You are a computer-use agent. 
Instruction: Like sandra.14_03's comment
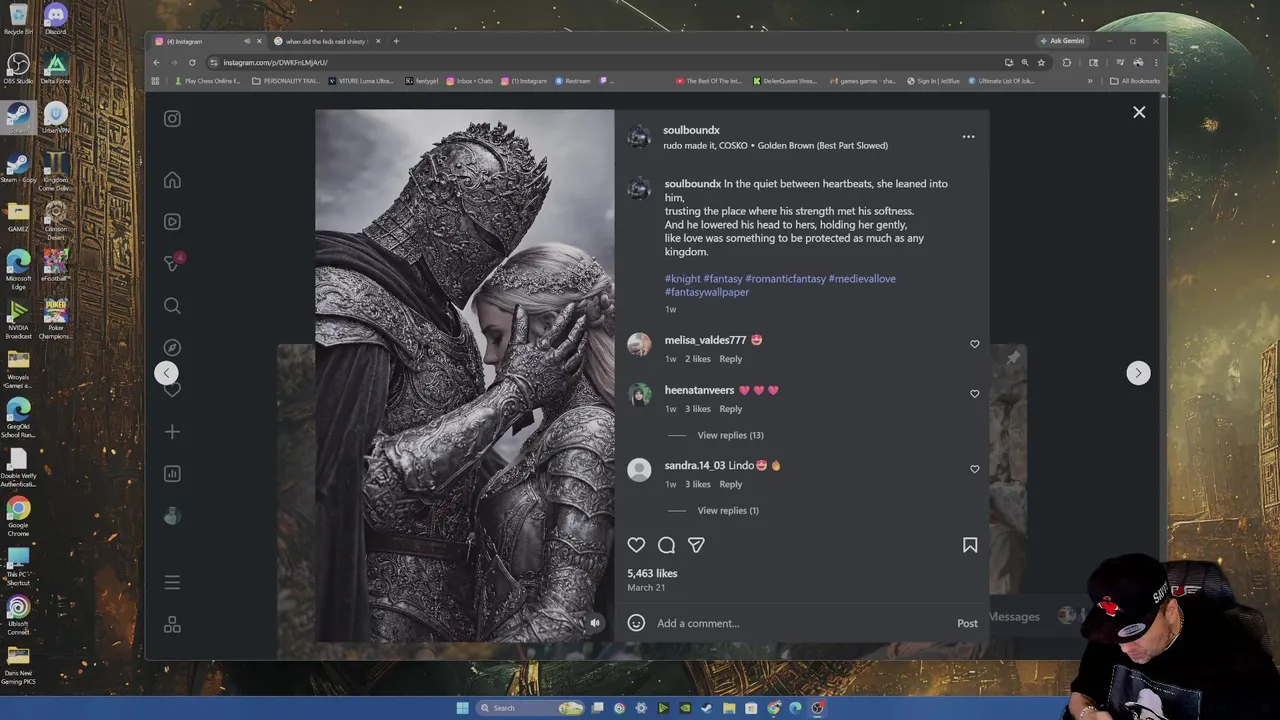pos(975,469)
